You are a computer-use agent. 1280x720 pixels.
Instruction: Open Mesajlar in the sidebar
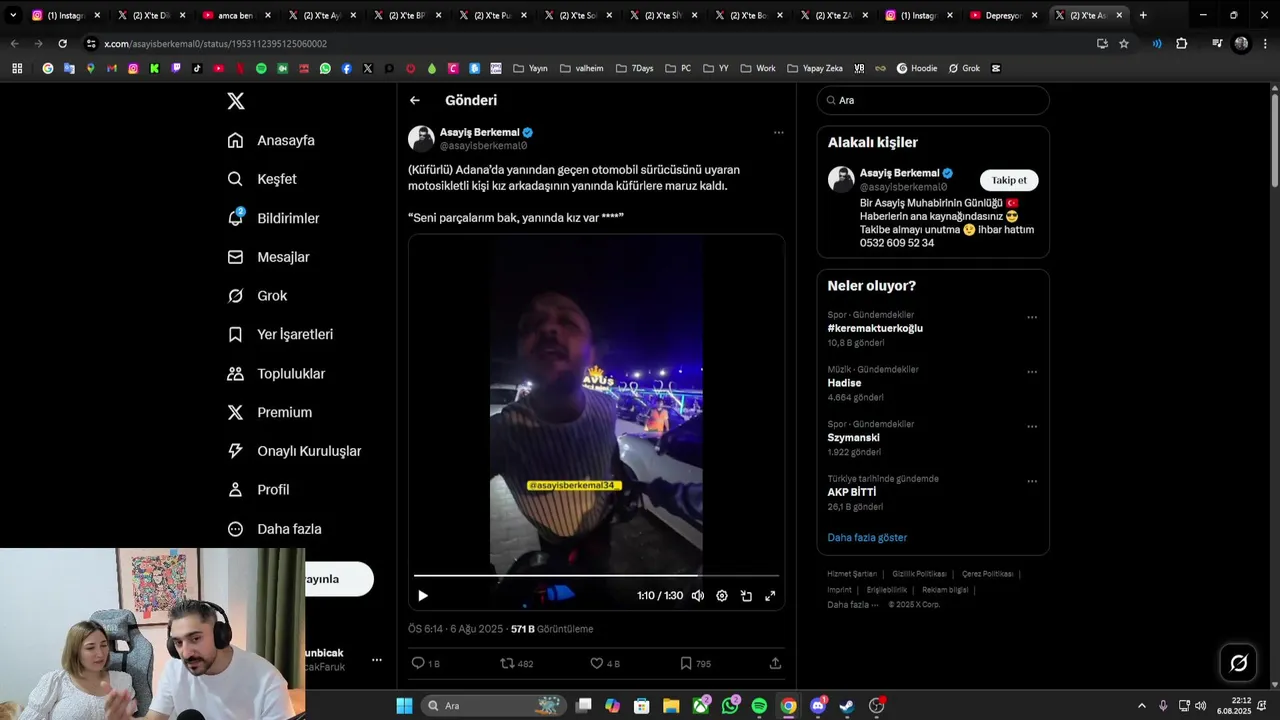click(268, 257)
